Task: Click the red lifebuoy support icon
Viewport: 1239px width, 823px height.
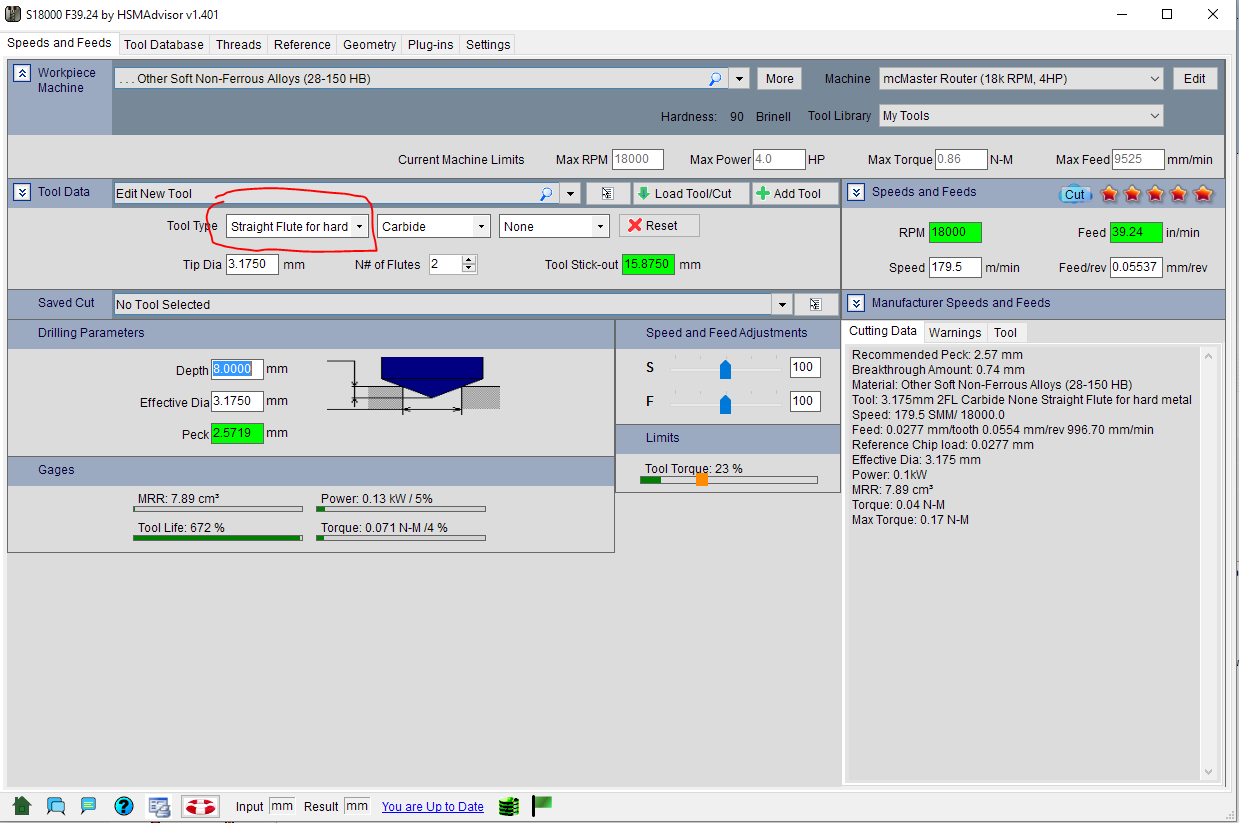Action: point(200,806)
